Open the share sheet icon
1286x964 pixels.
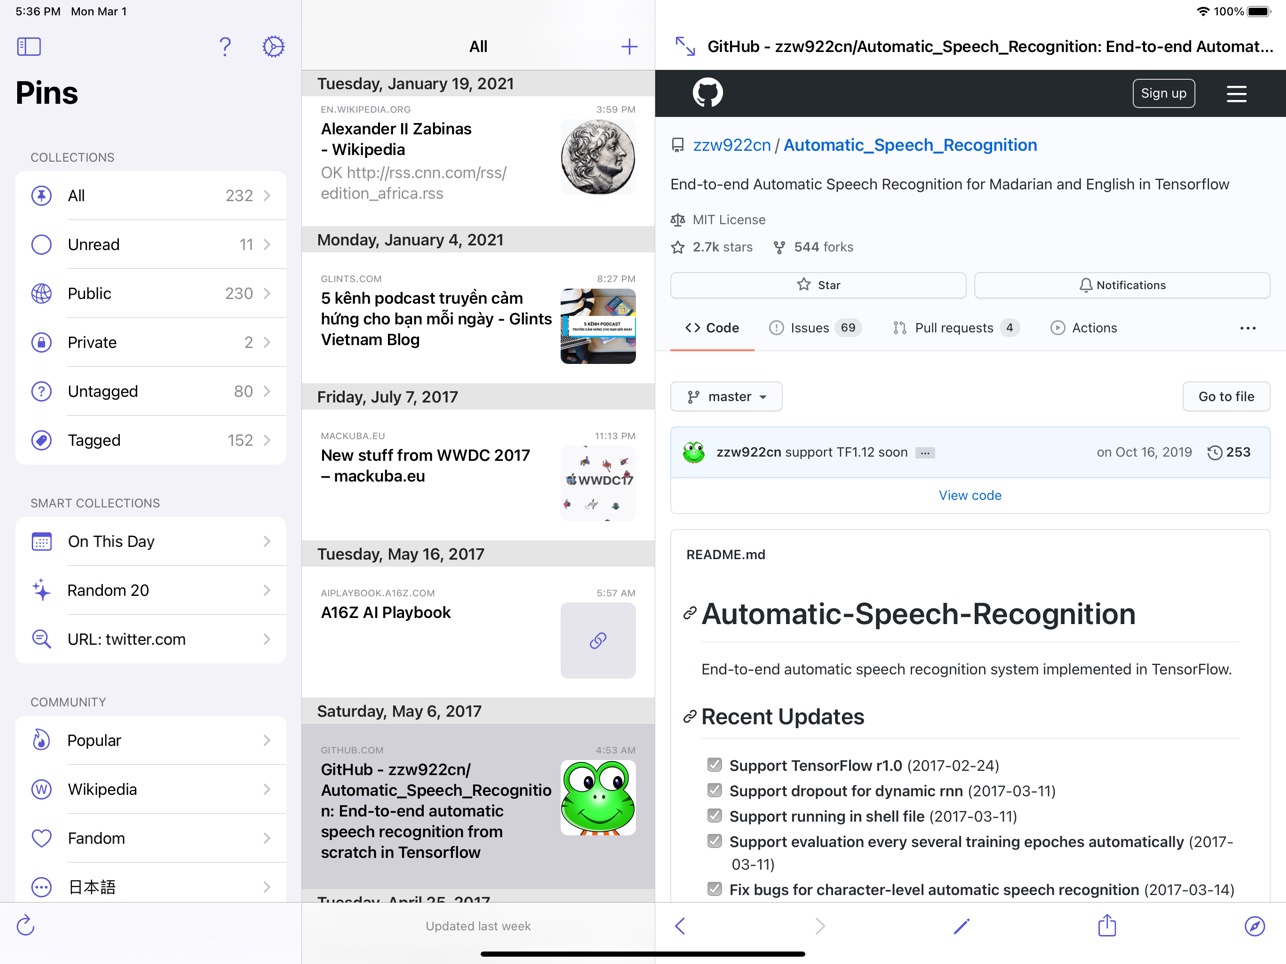tap(1107, 926)
